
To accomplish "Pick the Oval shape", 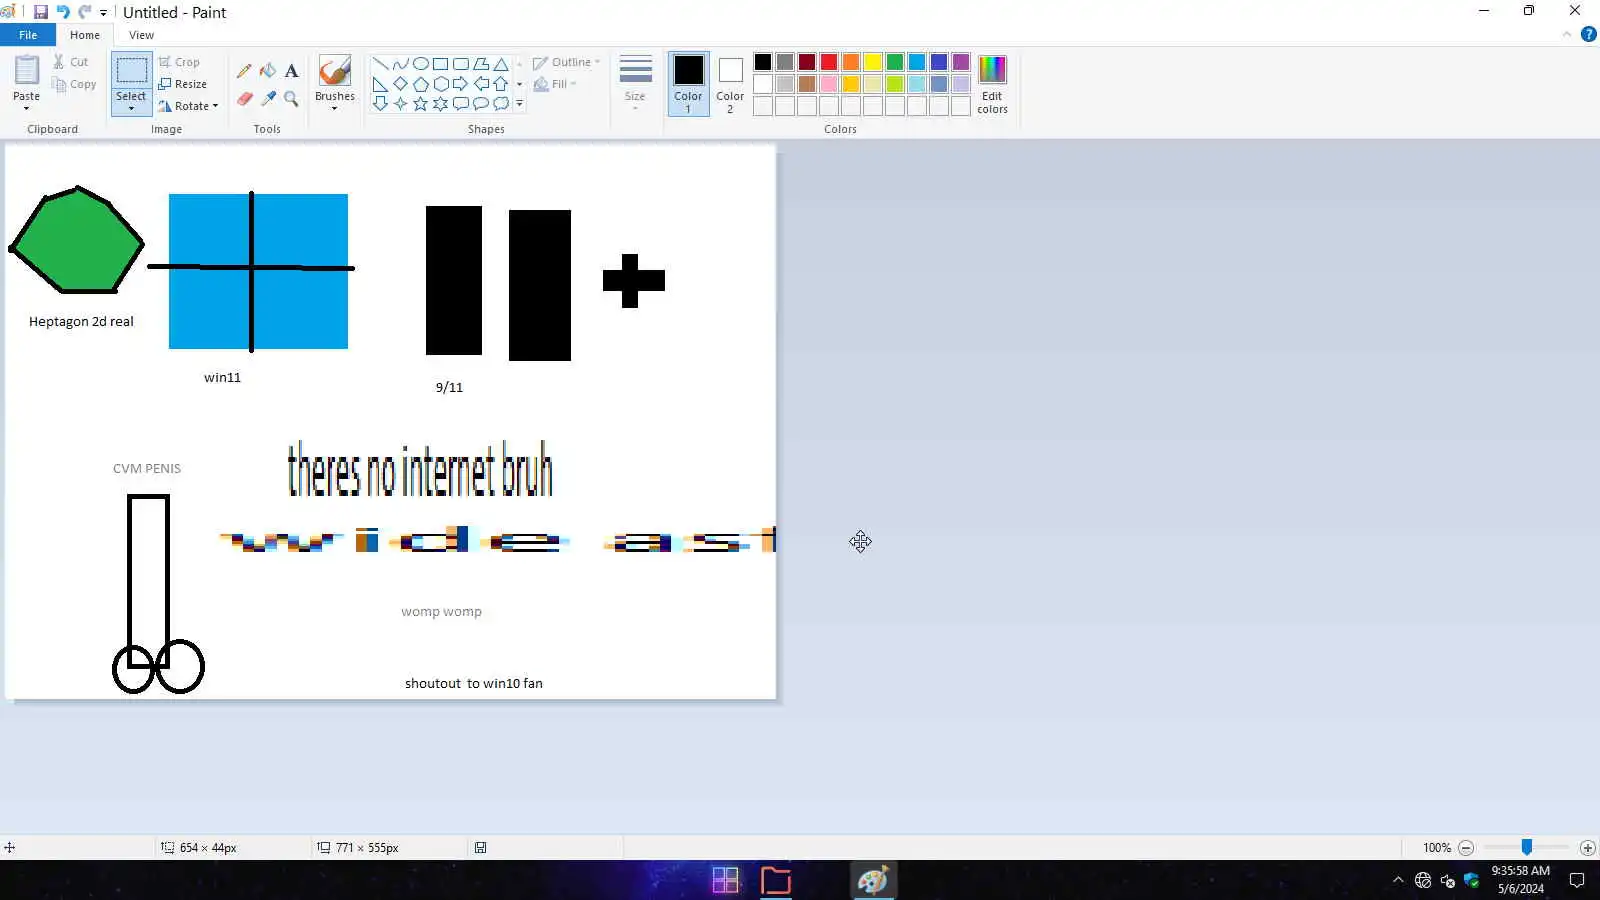I will [x=420, y=64].
